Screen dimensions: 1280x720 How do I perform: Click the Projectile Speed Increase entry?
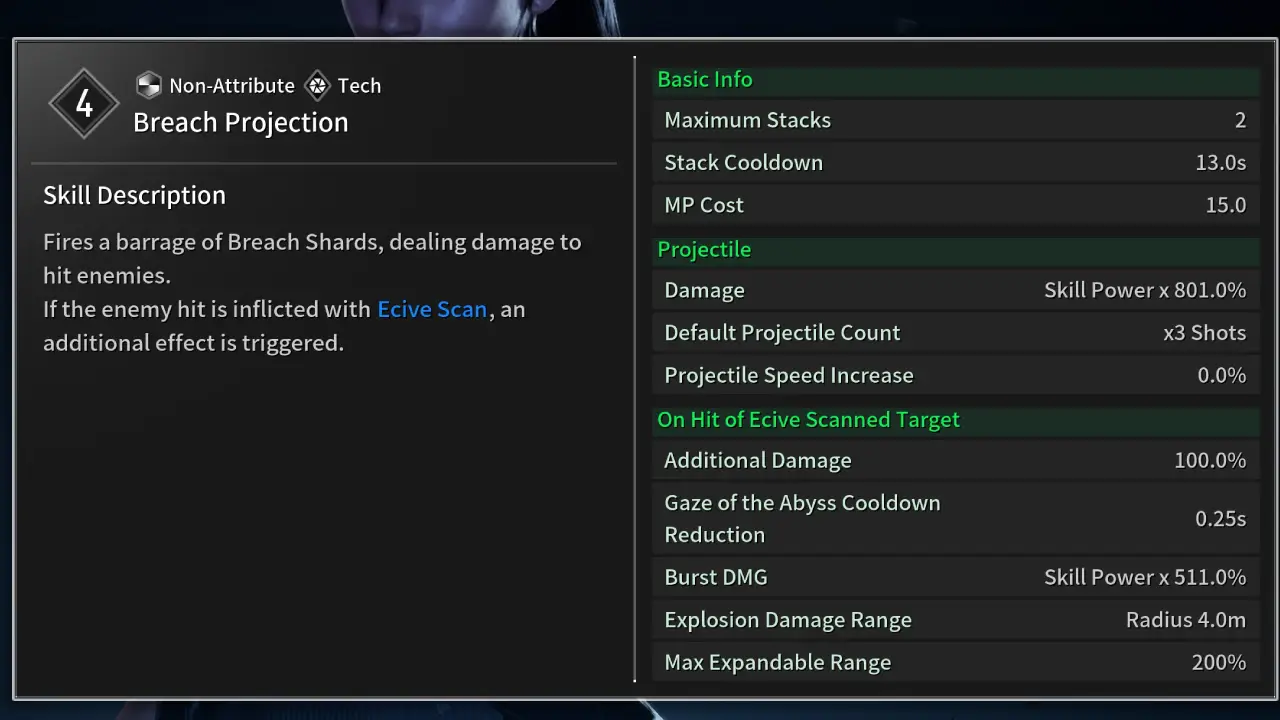pos(955,375)
